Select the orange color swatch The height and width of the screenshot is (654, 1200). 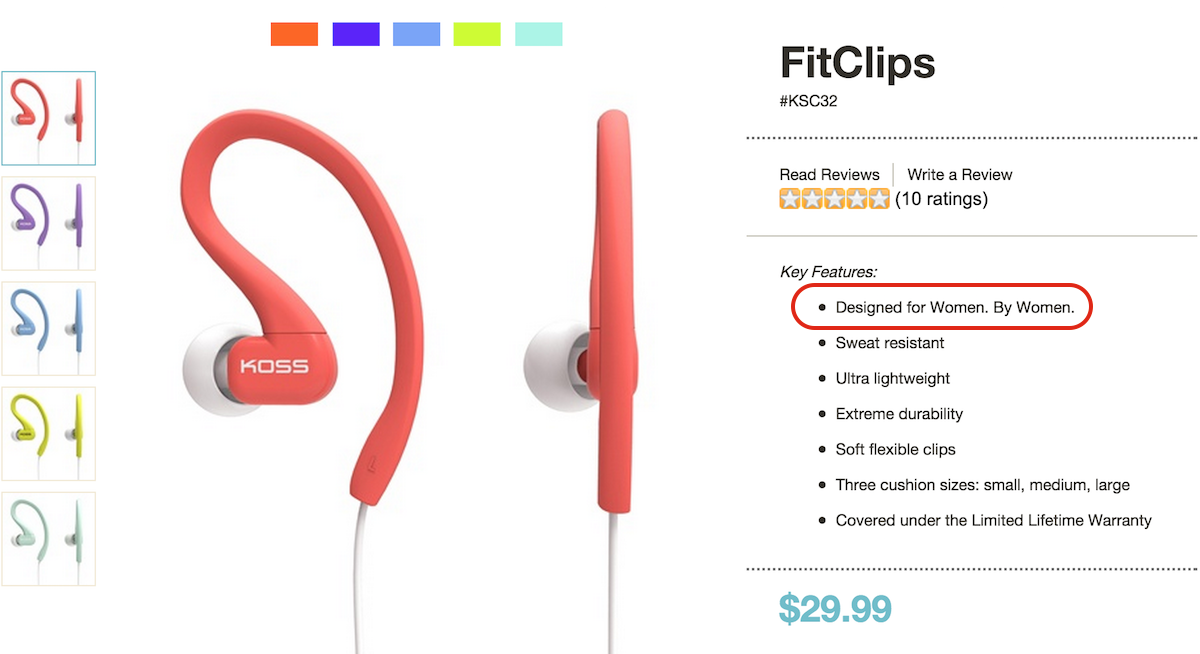[294, 34]
